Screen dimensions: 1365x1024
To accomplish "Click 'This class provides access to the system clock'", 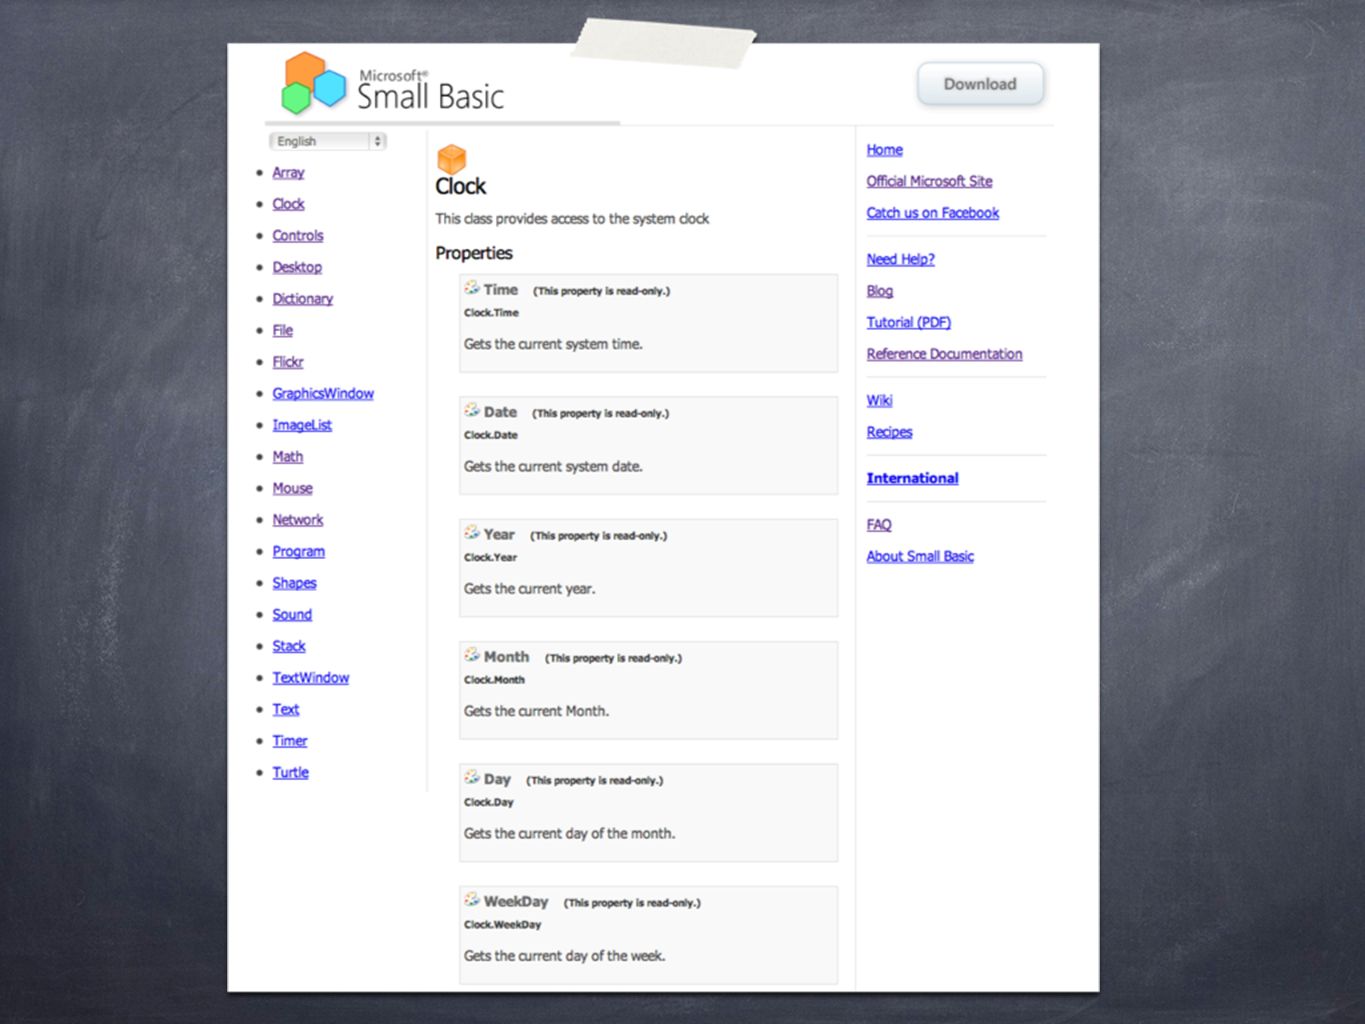I will tap(572, 218).
